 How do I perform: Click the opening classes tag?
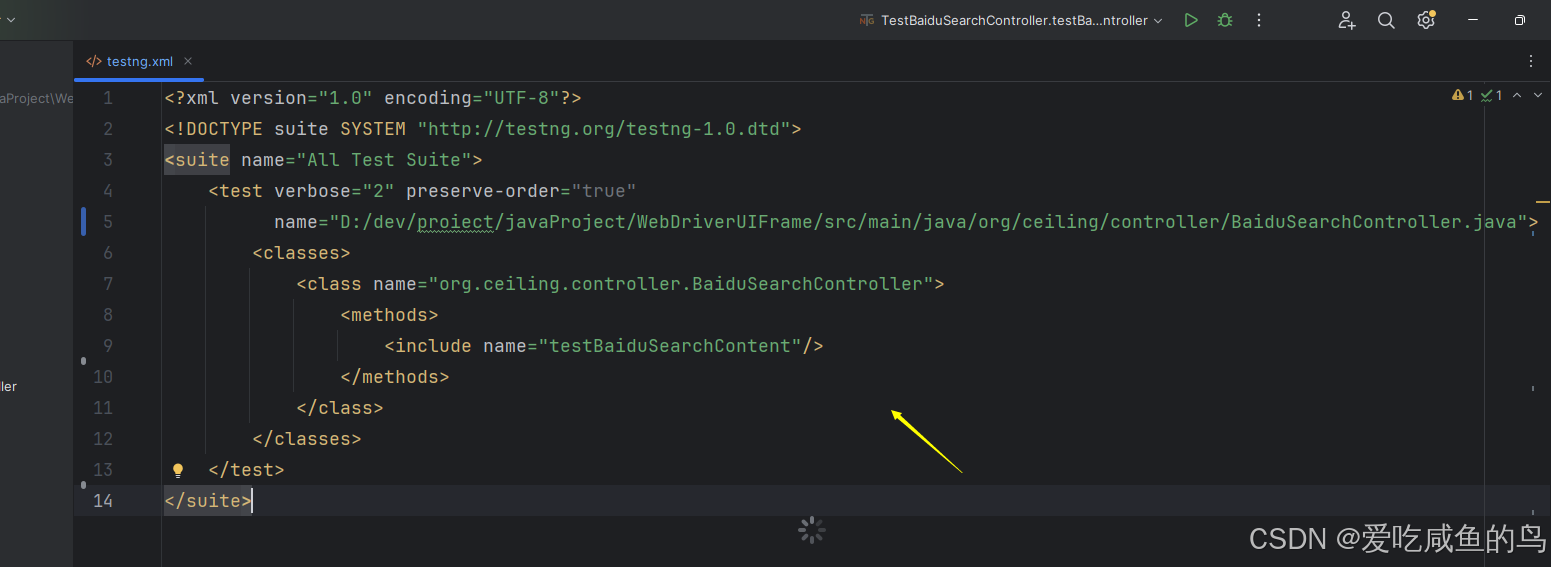(302, 253)
